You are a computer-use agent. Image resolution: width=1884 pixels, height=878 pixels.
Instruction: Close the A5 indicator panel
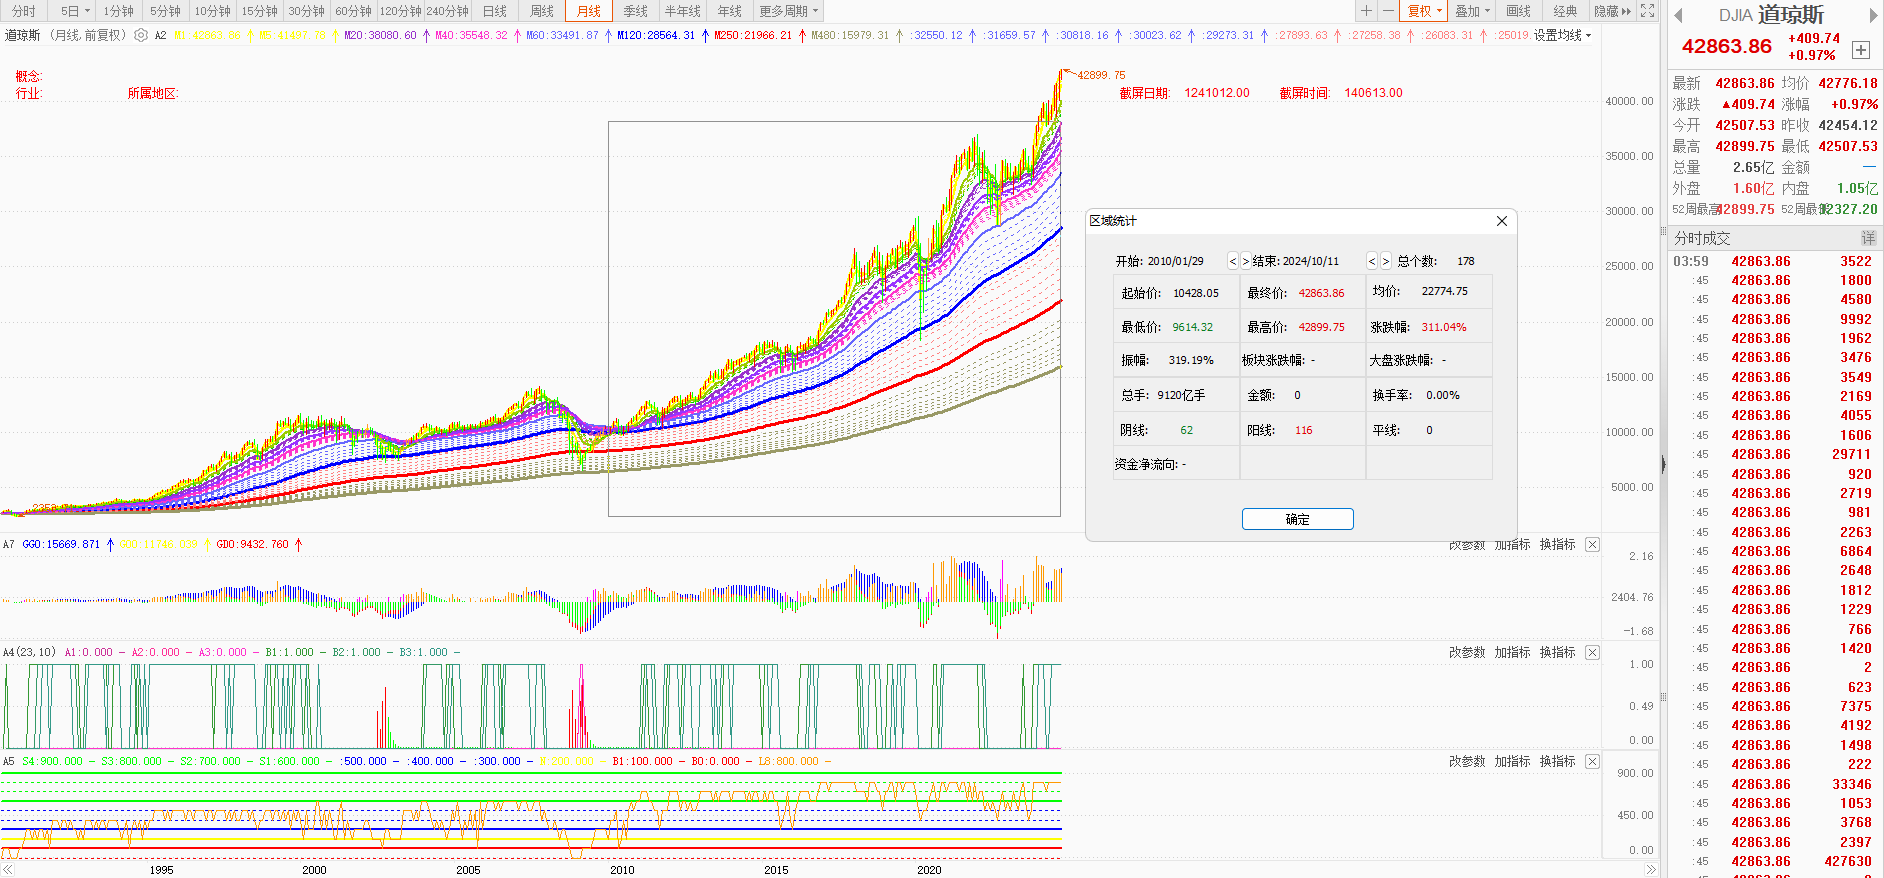click(x=1592, y=761)
